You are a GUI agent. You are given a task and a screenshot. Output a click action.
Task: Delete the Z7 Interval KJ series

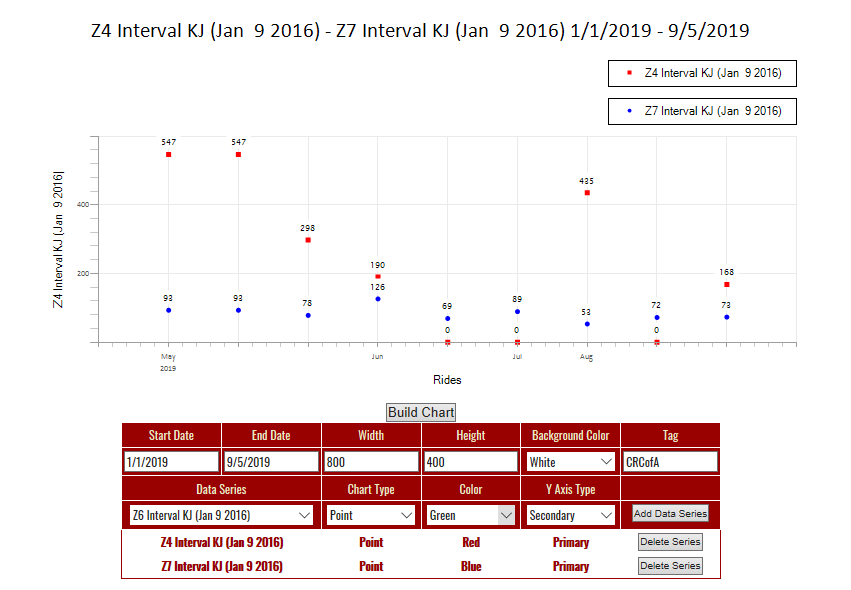[x=670, y=566]
